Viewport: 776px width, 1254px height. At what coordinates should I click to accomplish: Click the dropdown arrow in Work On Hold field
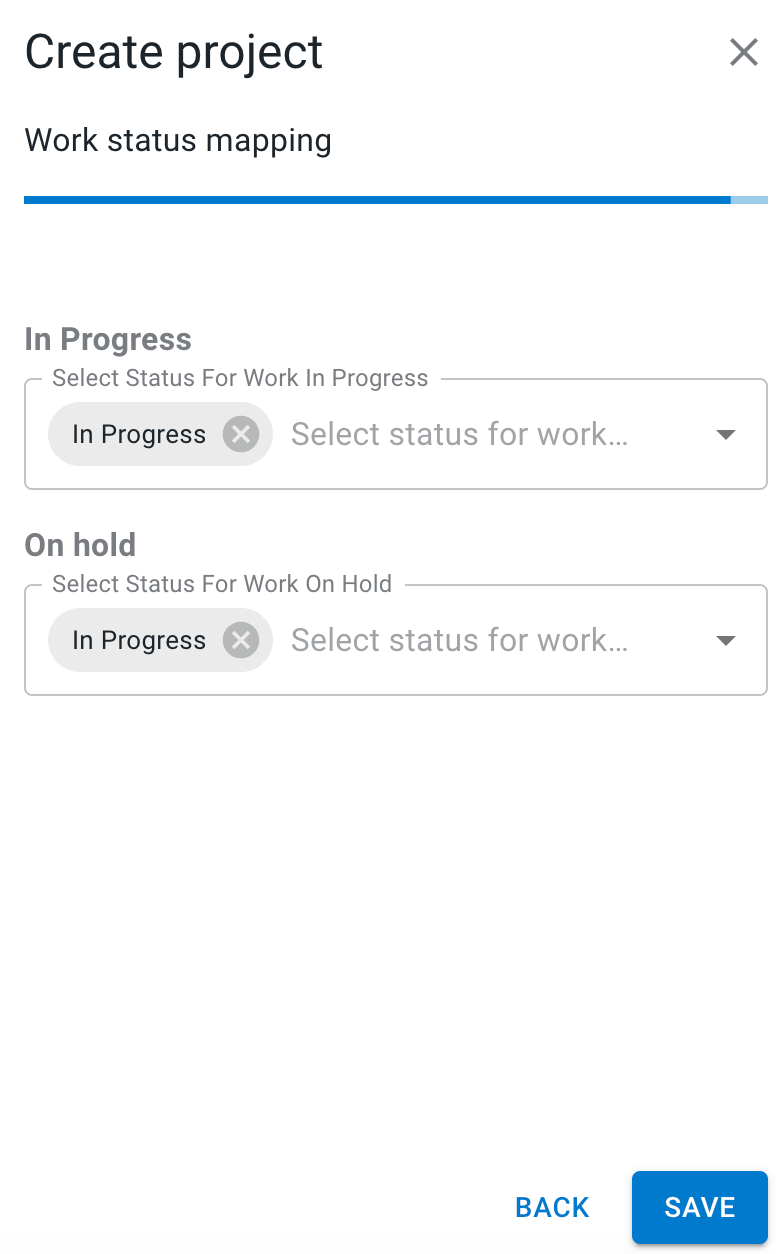coord(725,640)
